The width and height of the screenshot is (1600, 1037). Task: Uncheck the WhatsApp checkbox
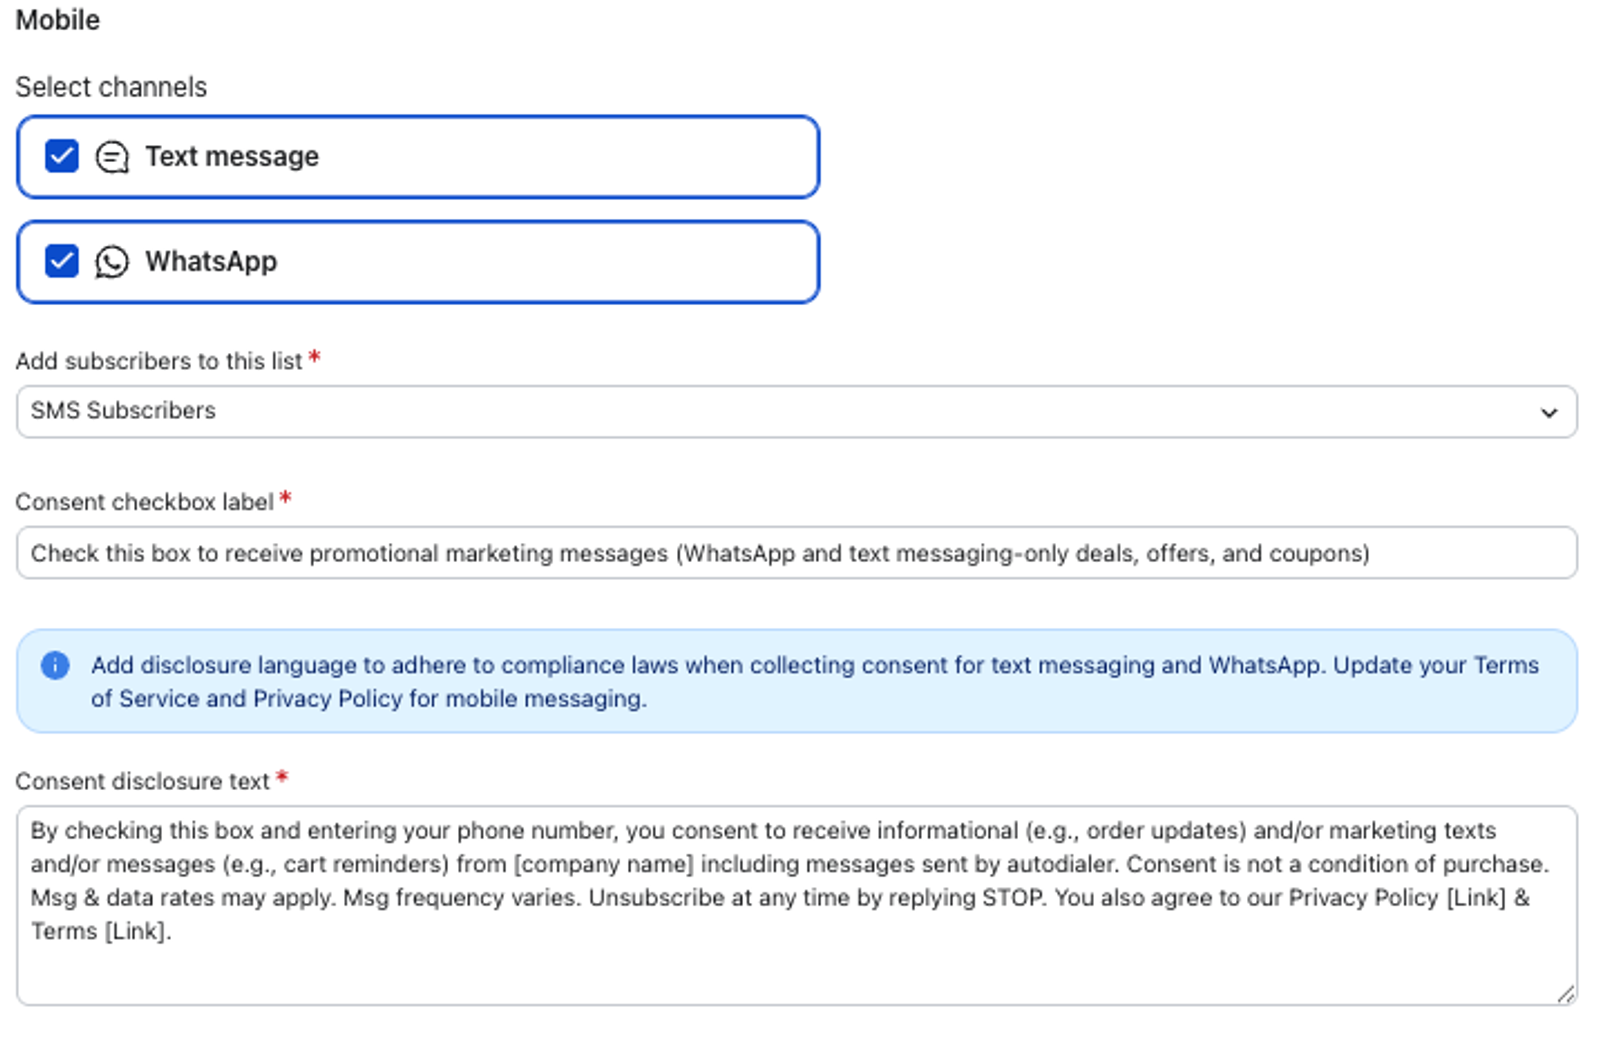(x=62, y=261)
